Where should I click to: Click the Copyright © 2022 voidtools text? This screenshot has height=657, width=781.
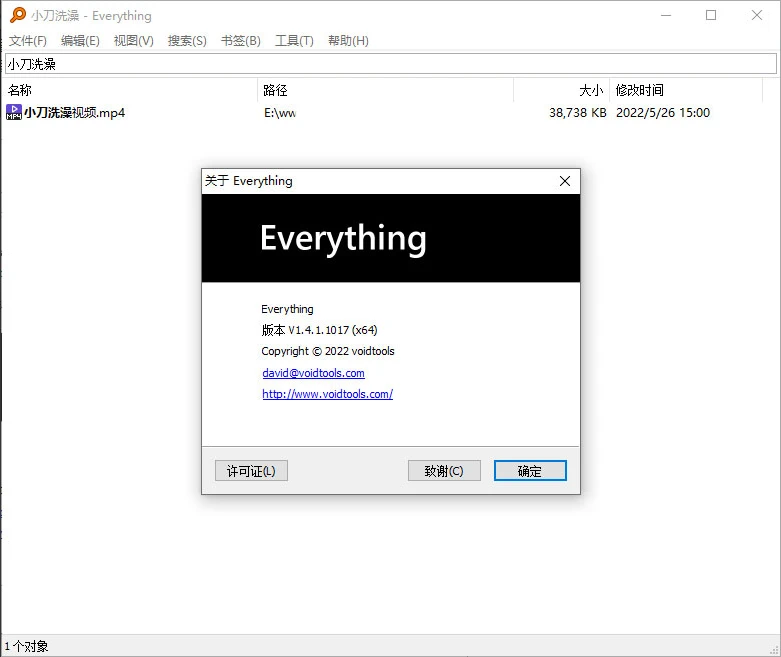[x=328, y=351]
